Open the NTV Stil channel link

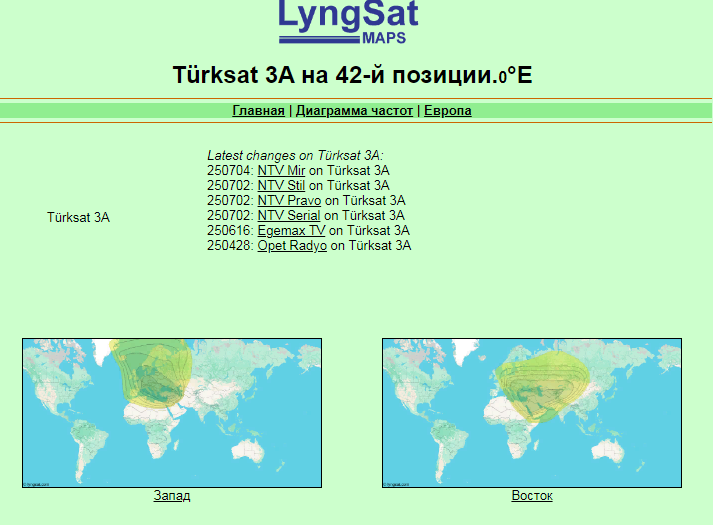pyautogui.click(x=281, y=185)
